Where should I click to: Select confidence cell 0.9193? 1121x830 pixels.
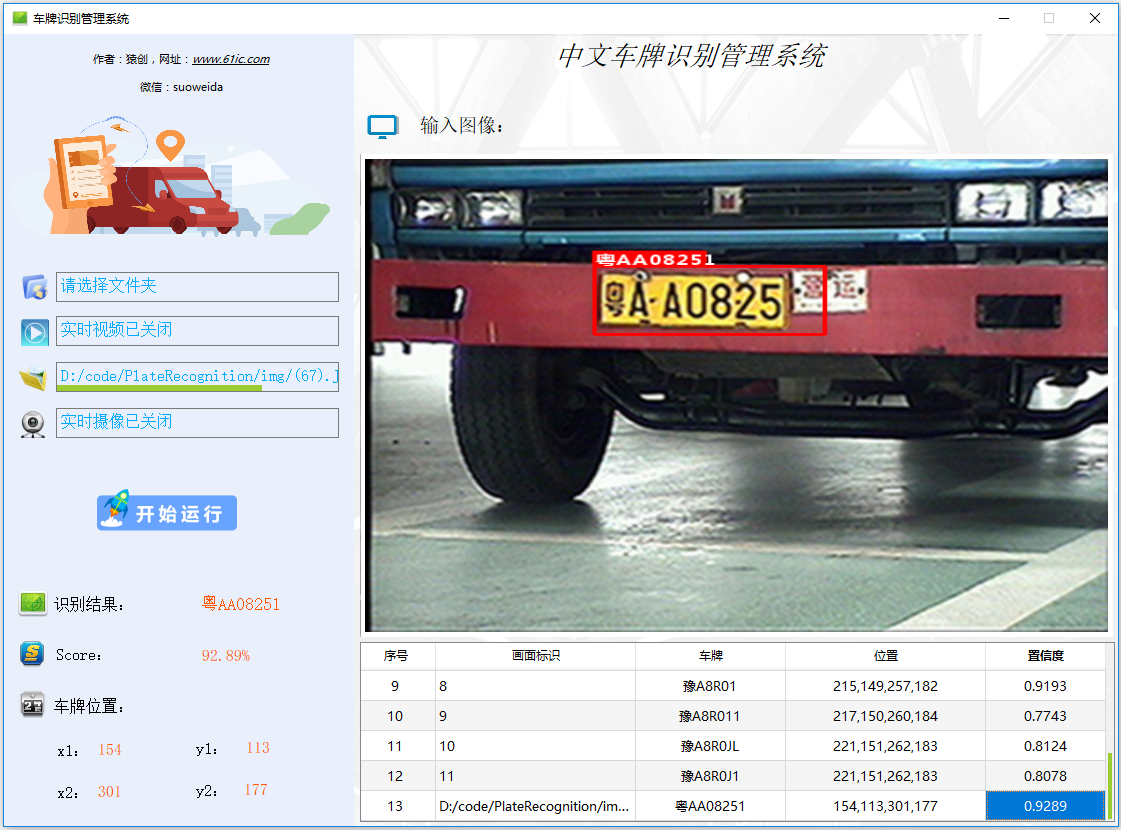tap(1045, 686)
